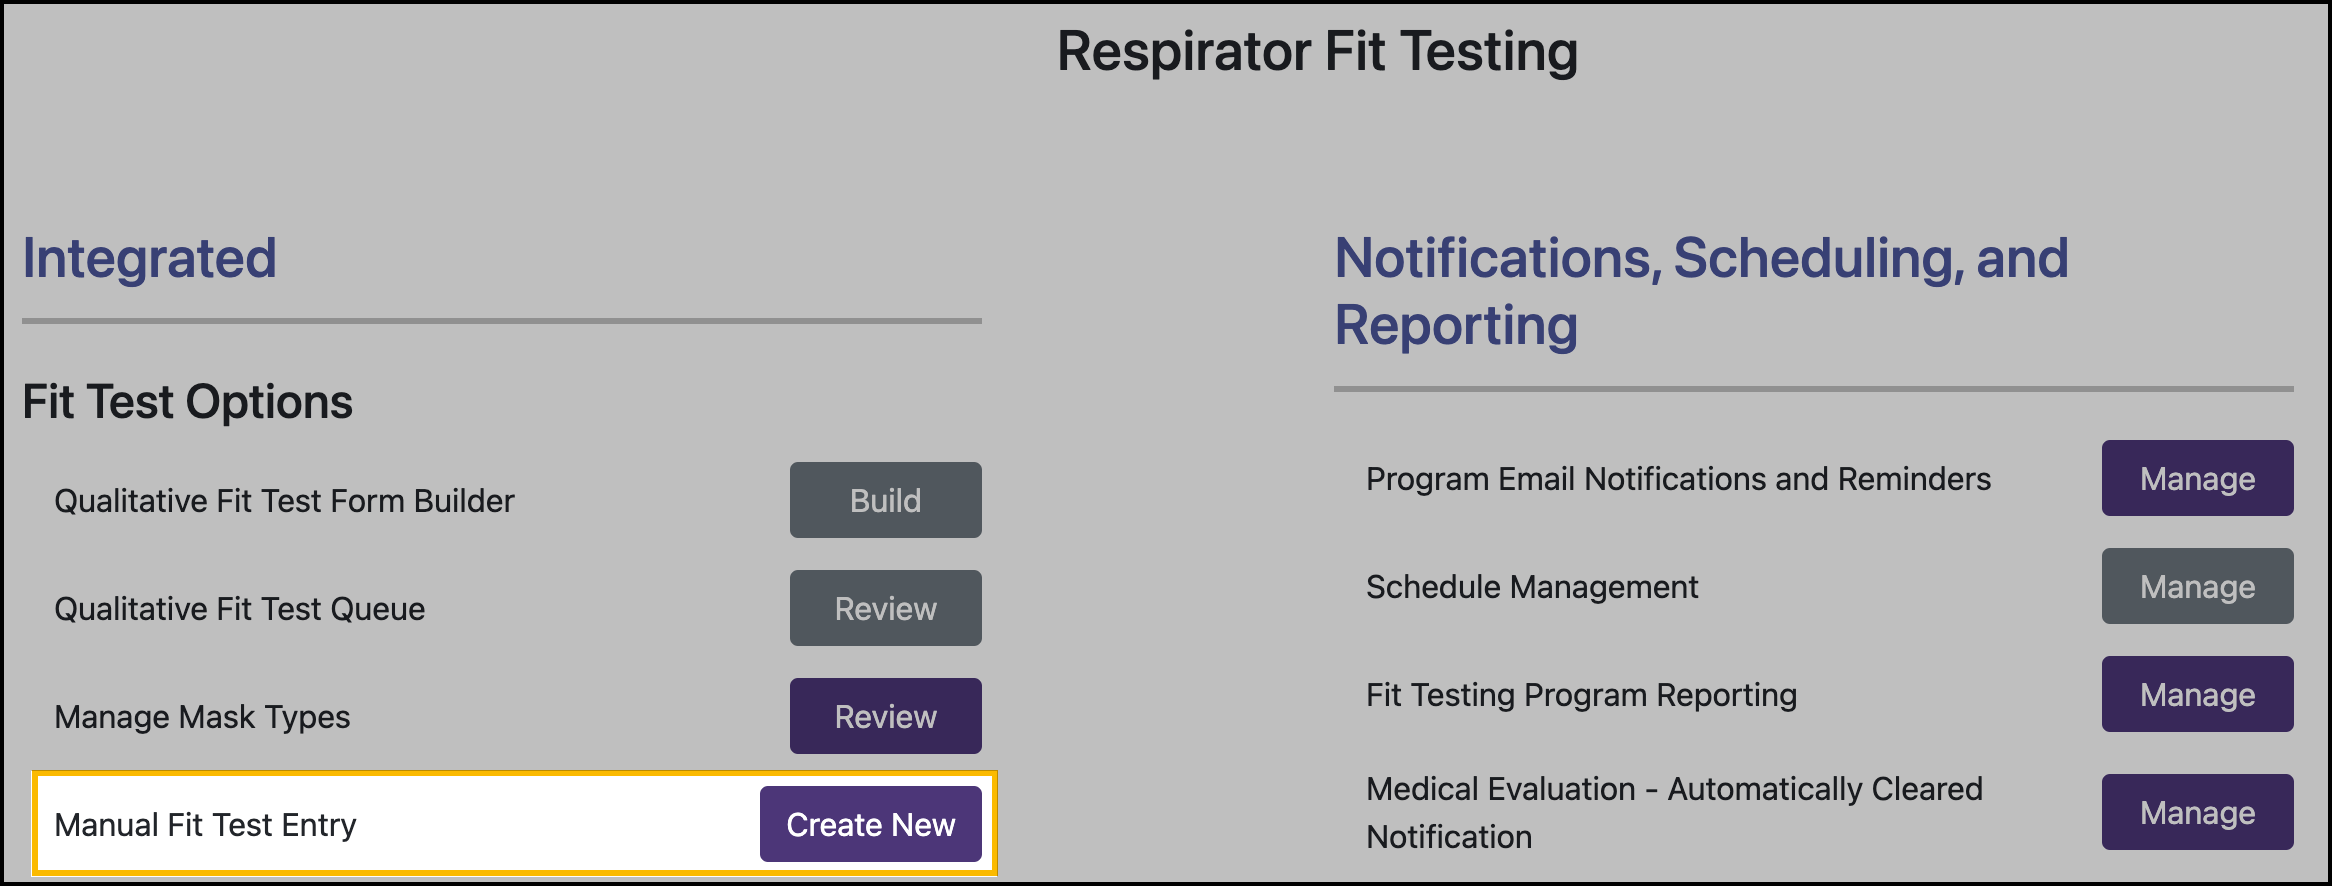Manage Fit Testing Program Reporting

point(2196,694)
